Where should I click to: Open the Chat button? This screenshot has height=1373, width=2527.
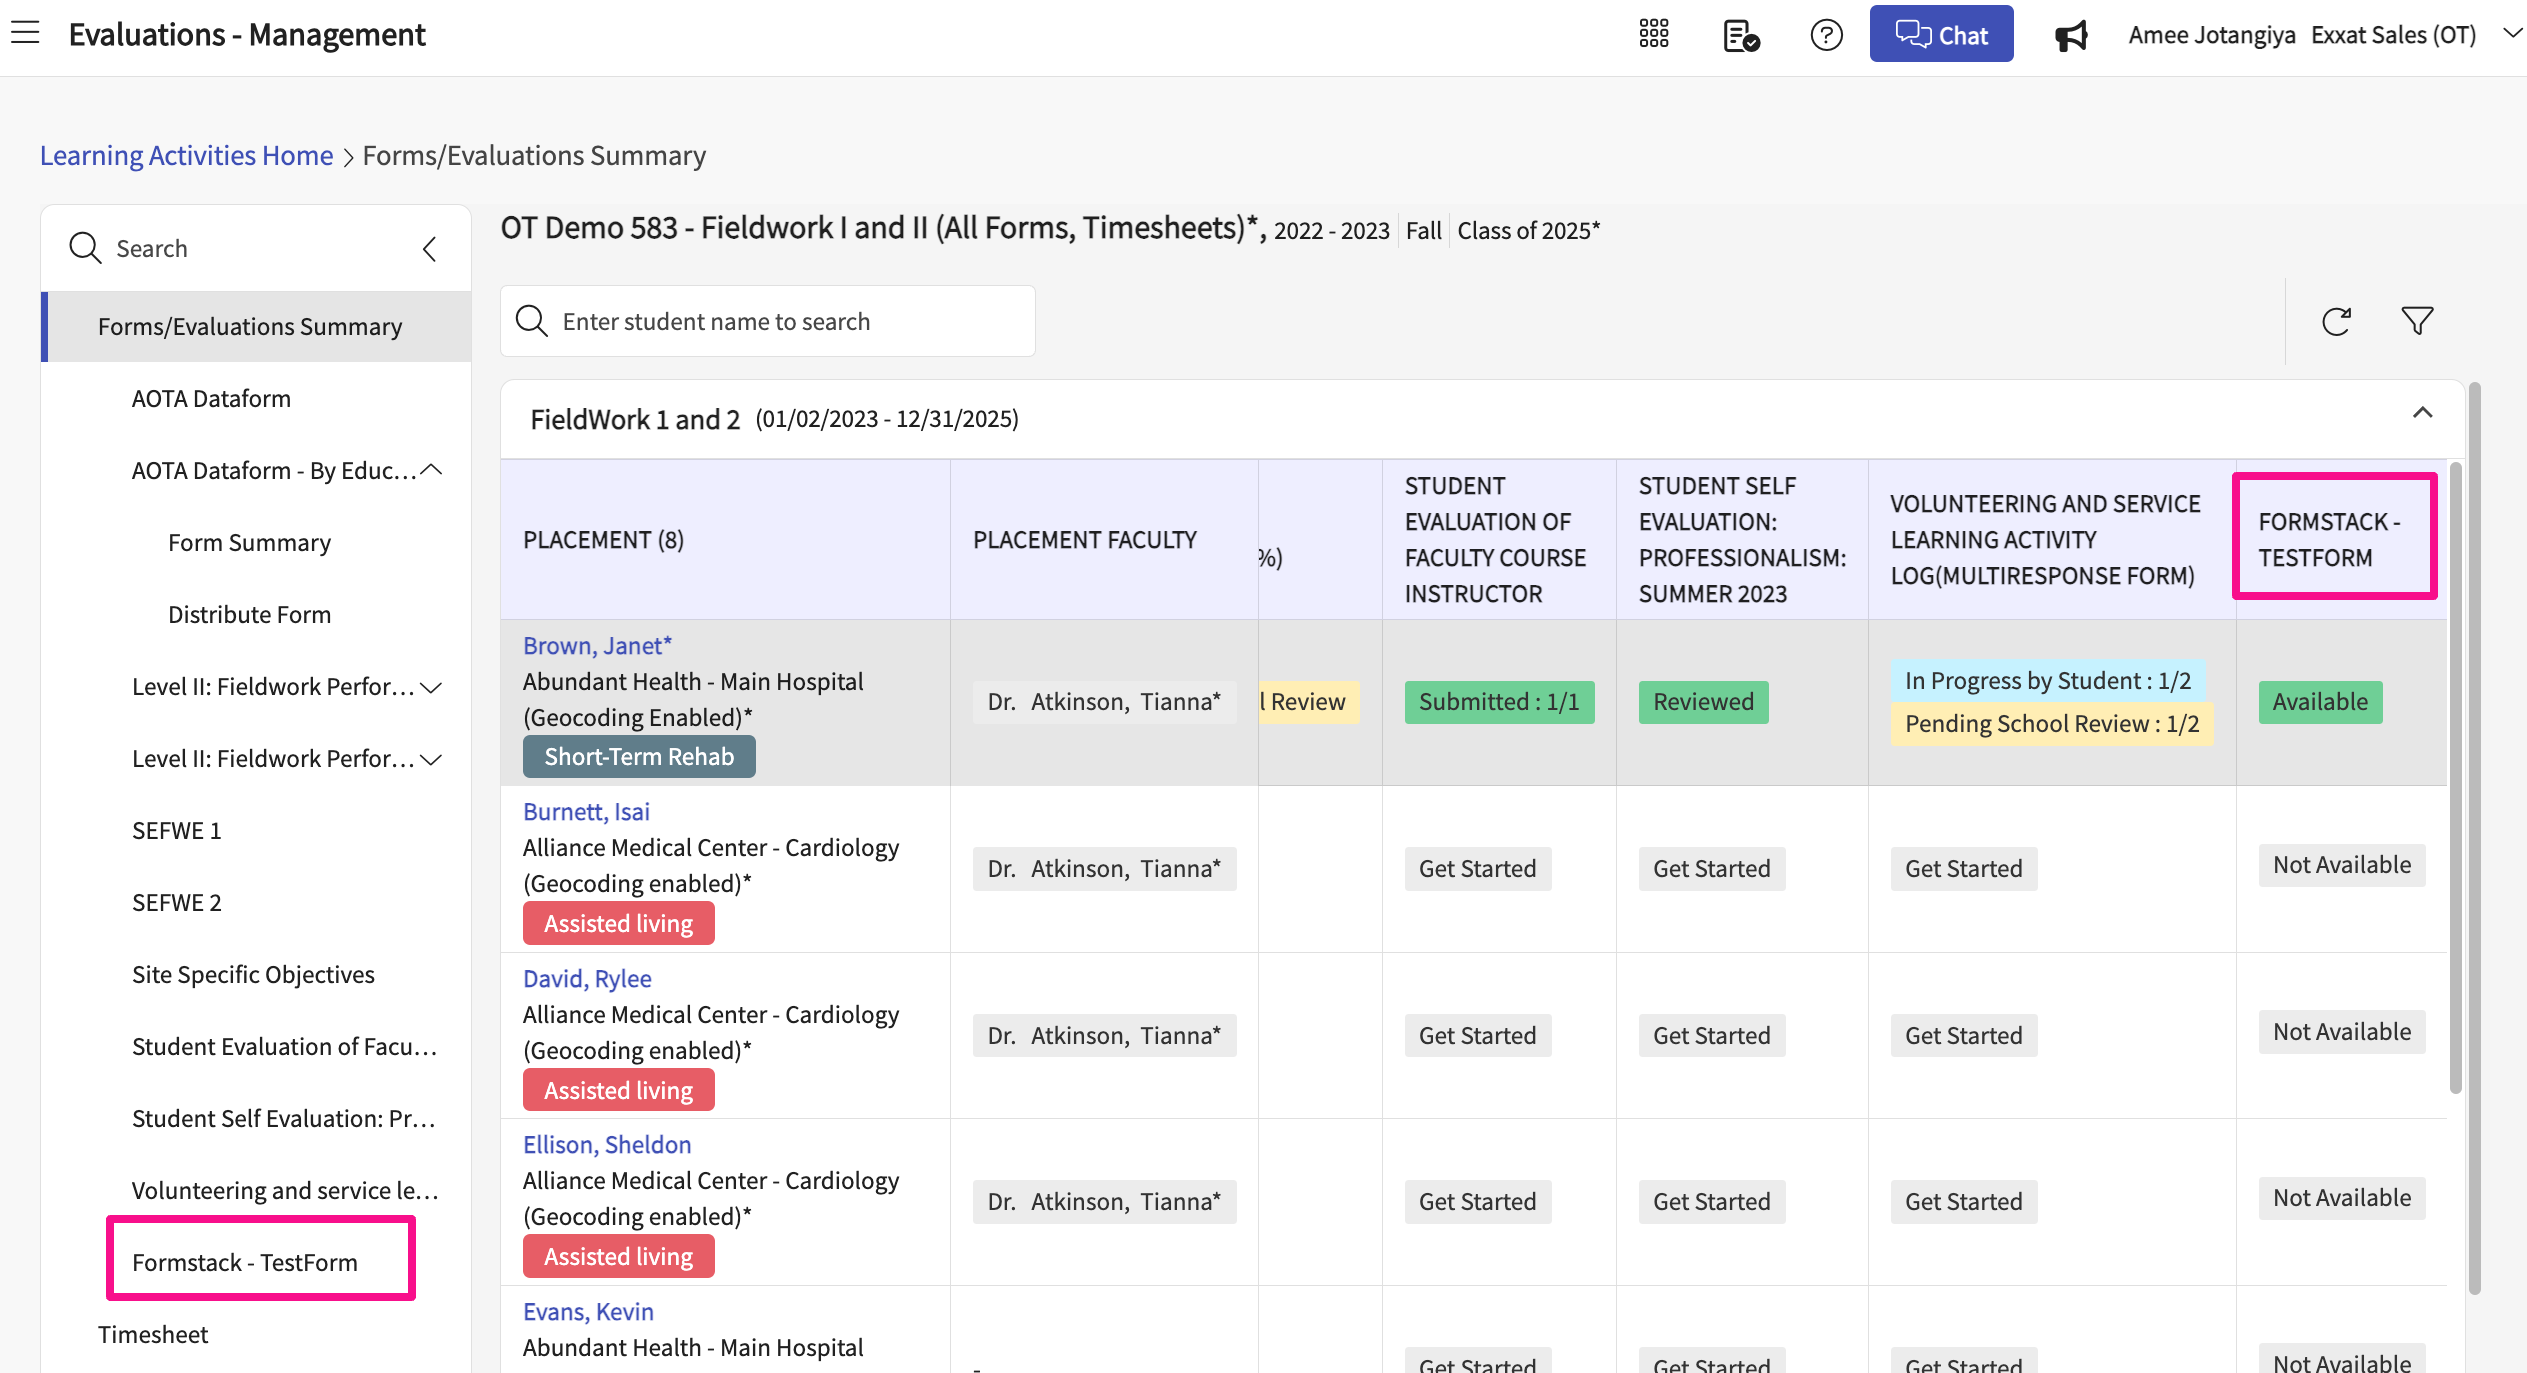point(1941,35)
